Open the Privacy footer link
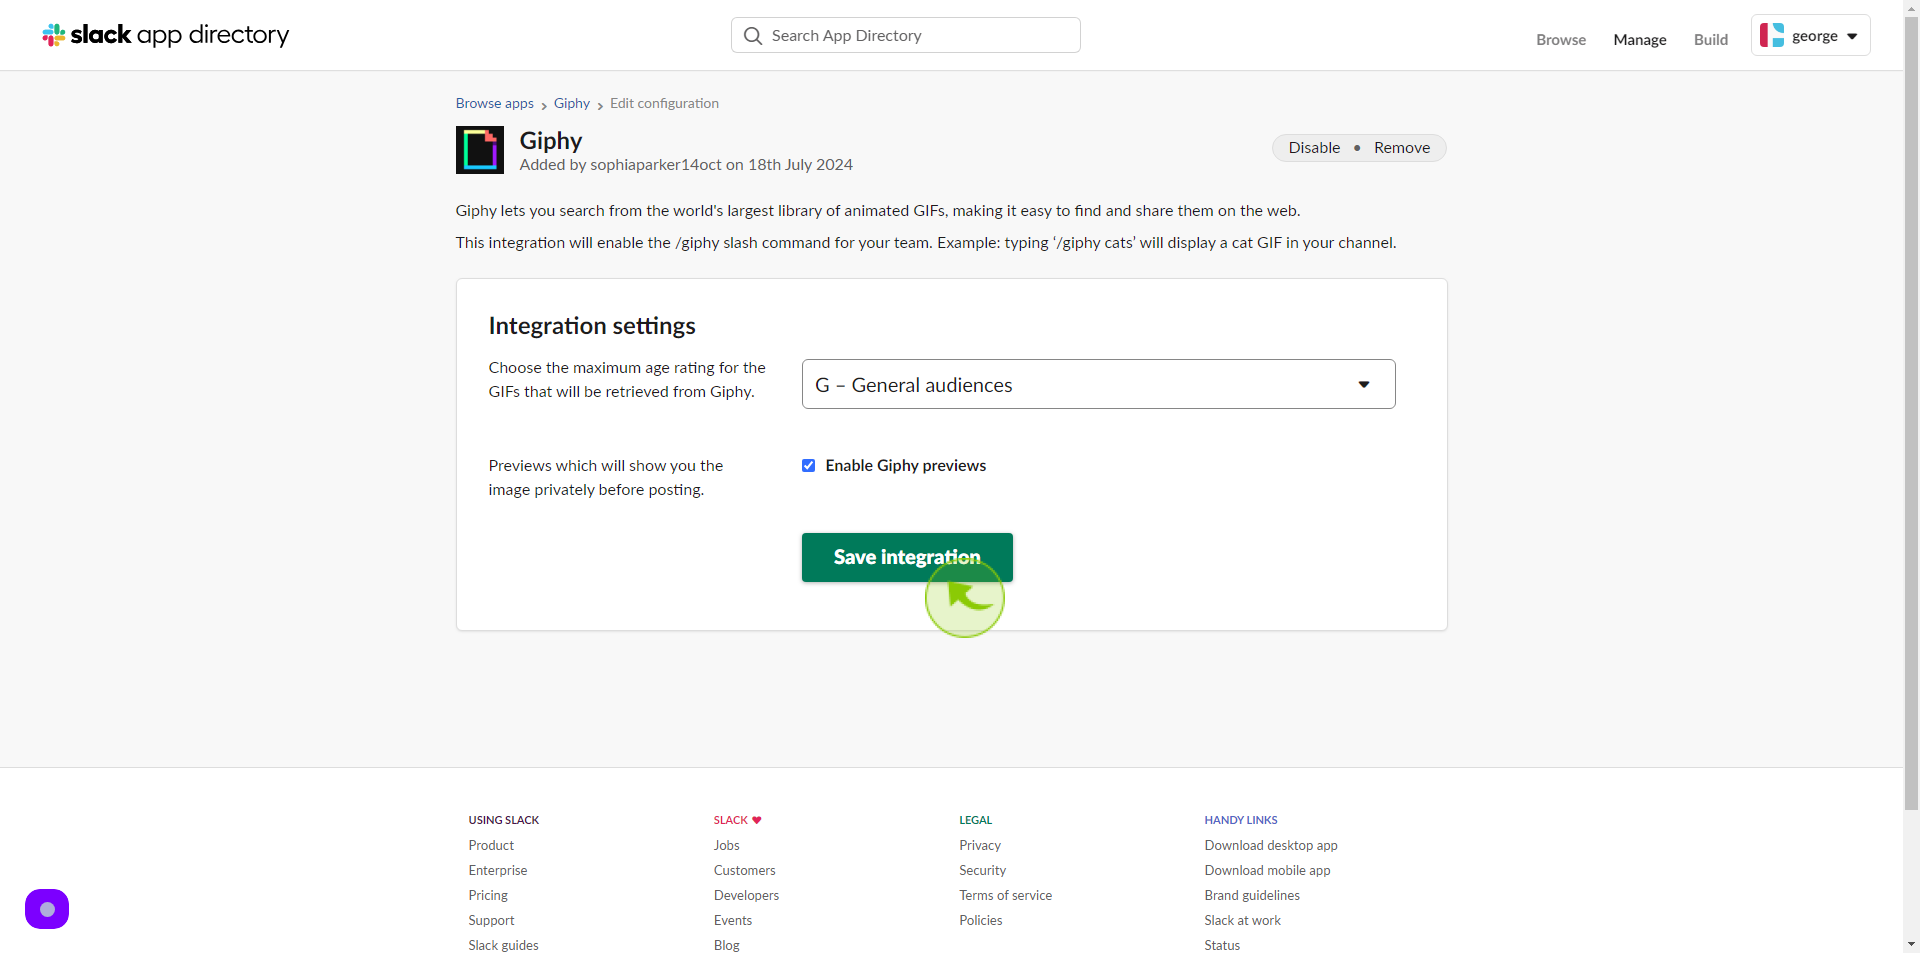Screen dimensions: 1920x953 click(x=980, y=846)
